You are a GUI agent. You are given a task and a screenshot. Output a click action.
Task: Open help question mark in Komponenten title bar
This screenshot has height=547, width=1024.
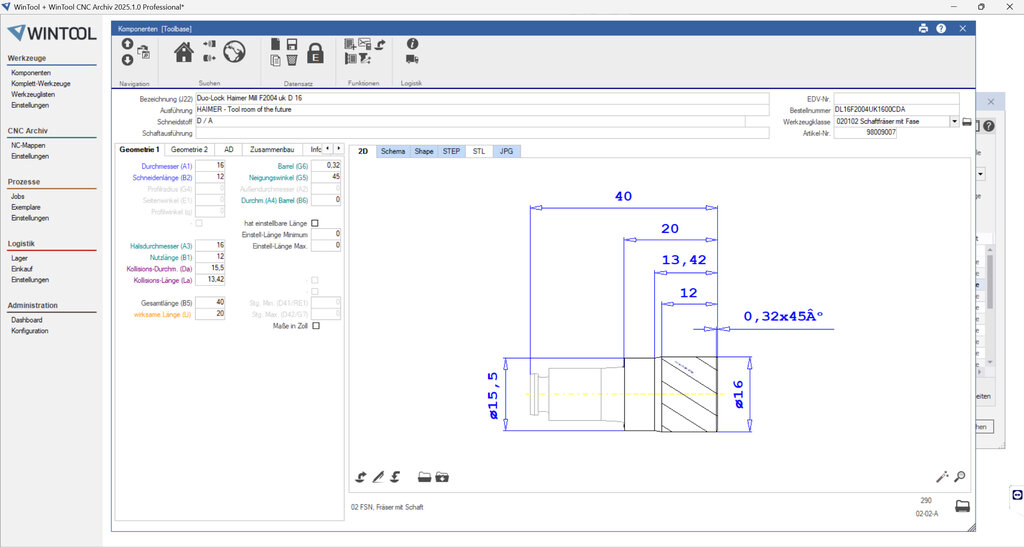coord(941,28)
